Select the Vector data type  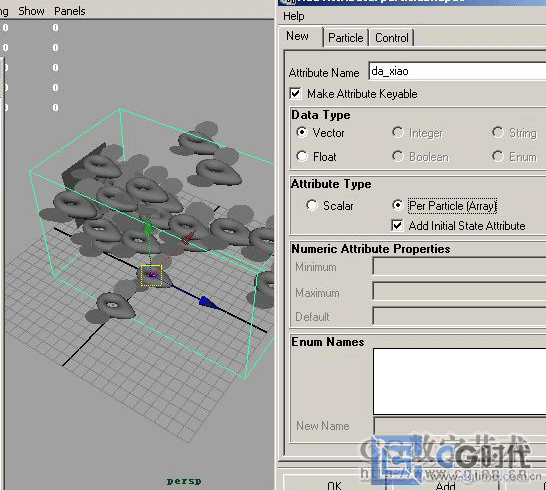click(x=302, y=132)
